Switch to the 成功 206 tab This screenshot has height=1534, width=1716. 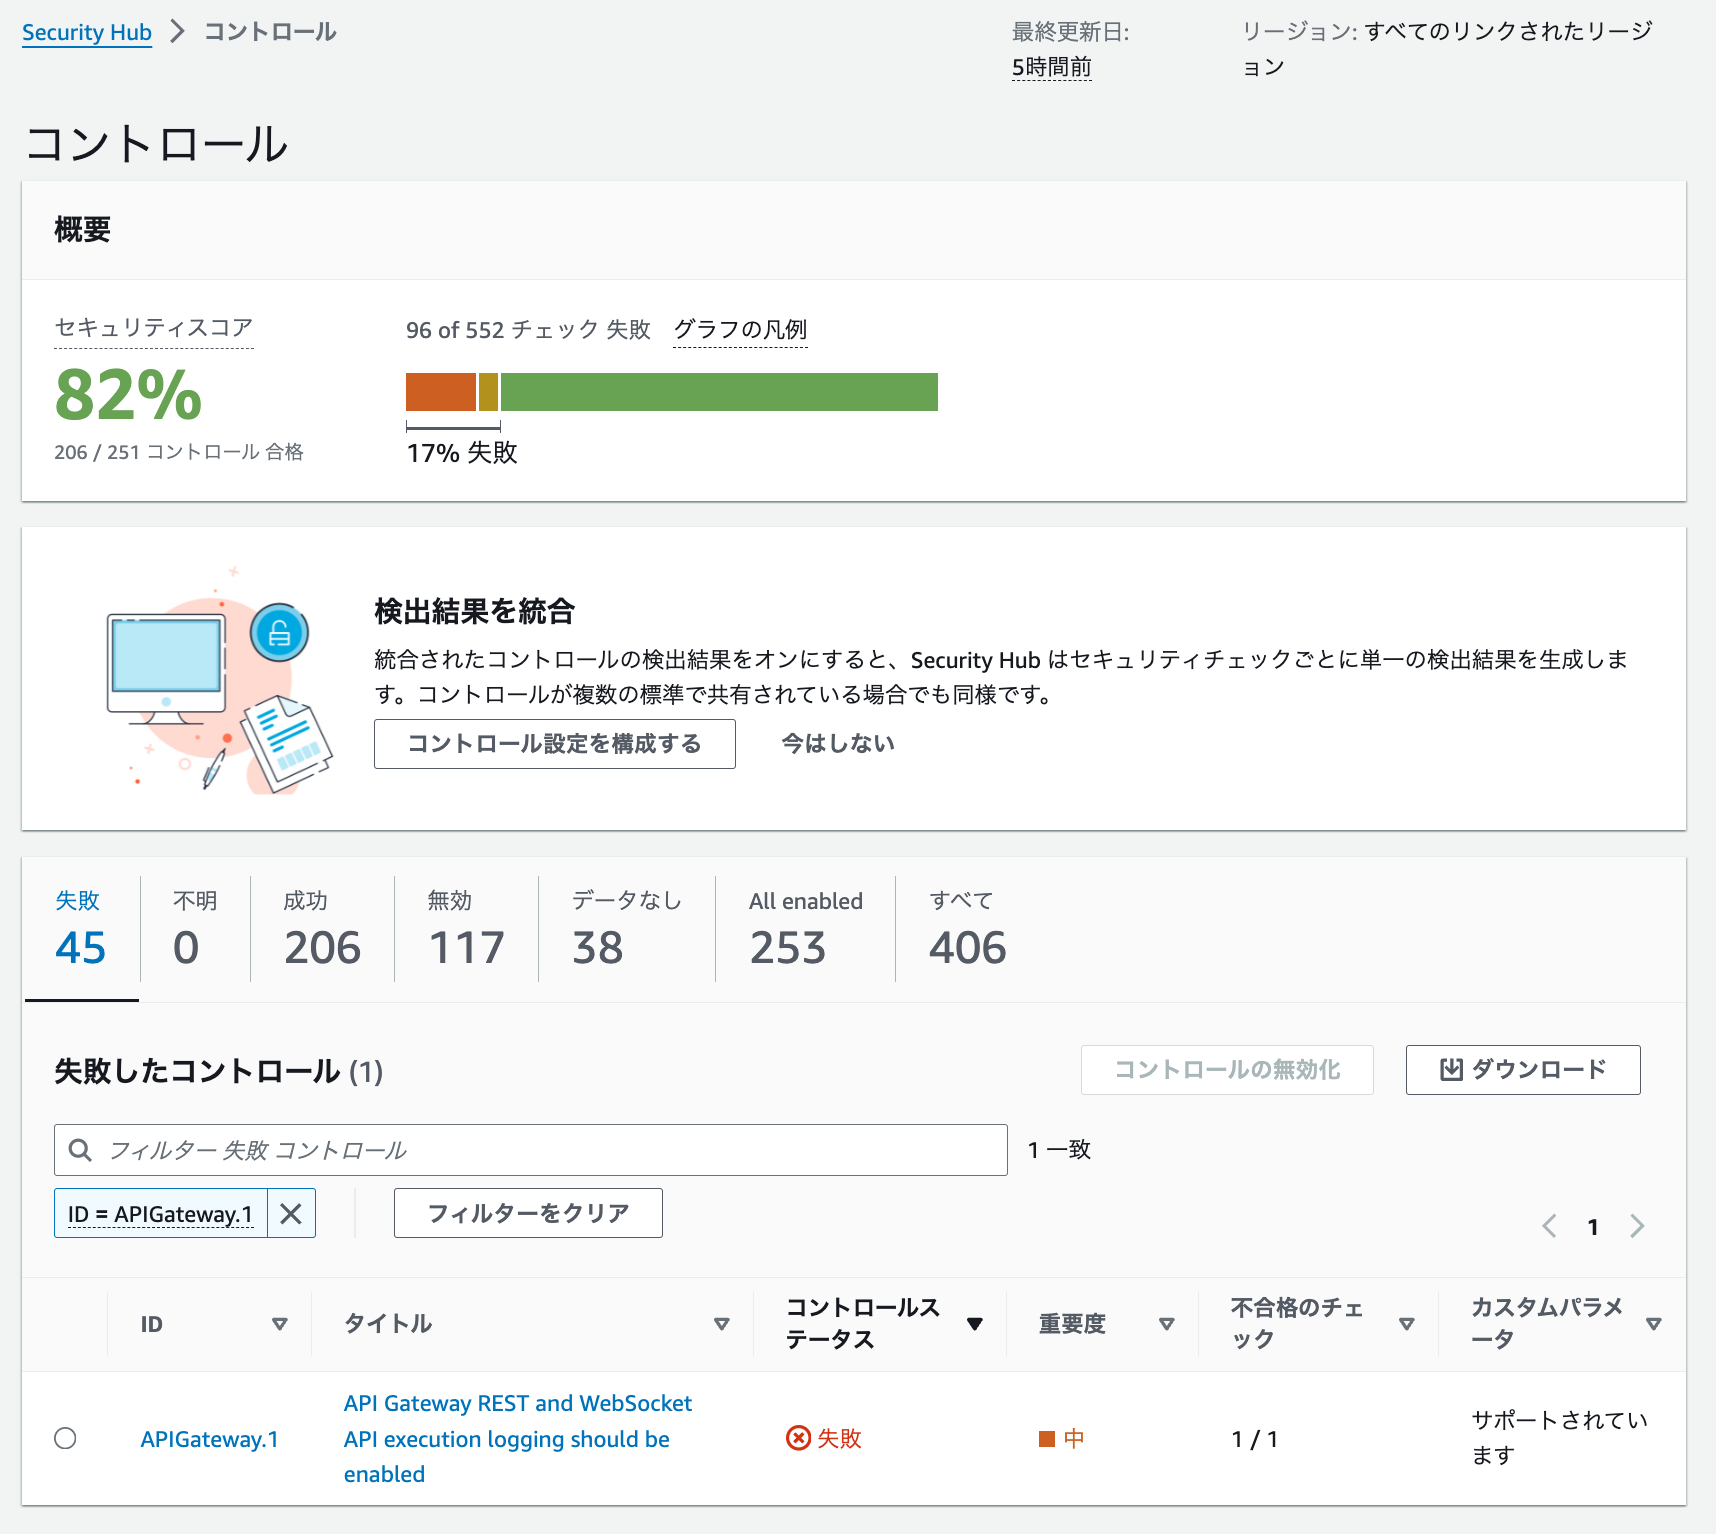(x=322, y=930)
